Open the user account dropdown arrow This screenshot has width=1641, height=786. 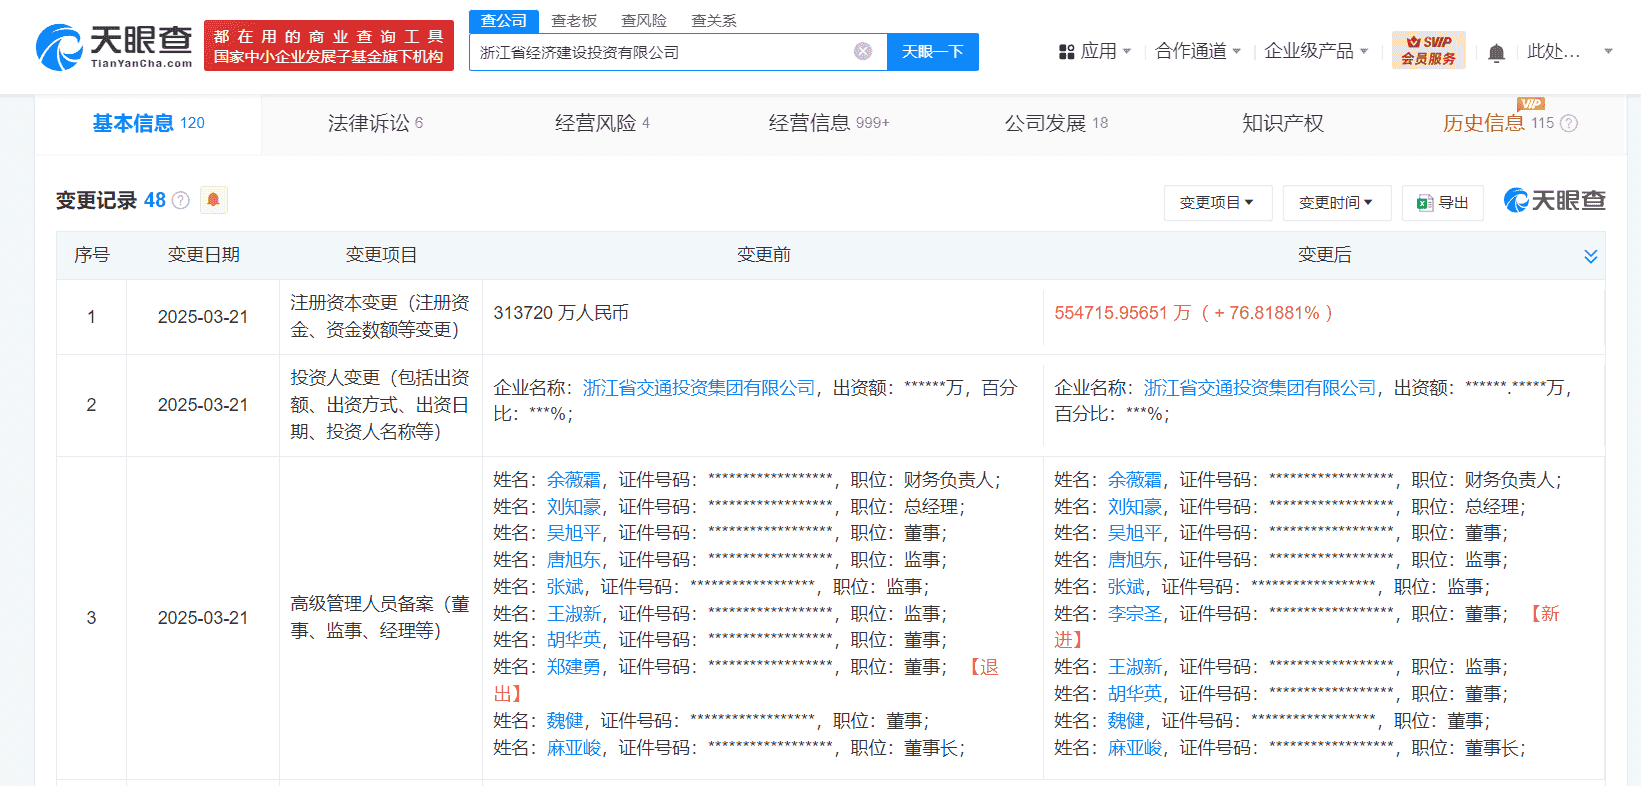click(x=1608, y=51)
